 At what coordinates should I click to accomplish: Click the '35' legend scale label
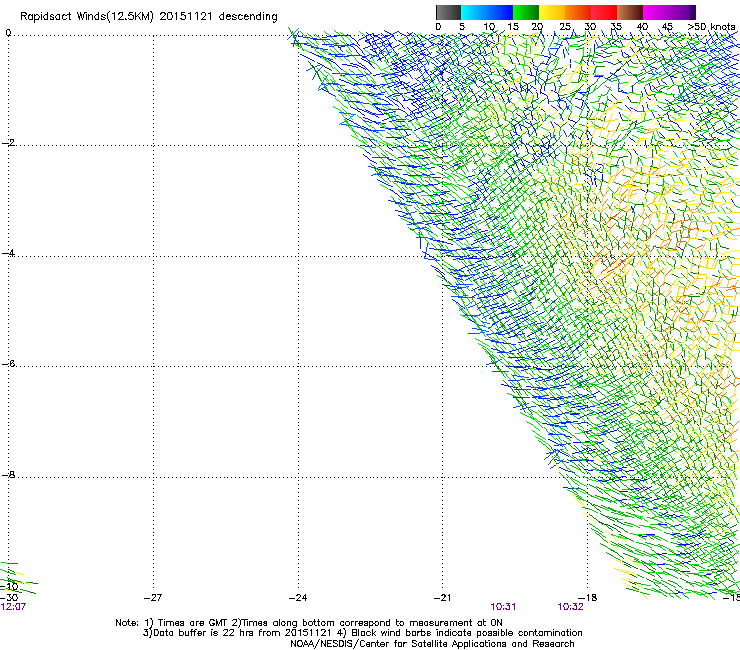(x=616, y=26)
